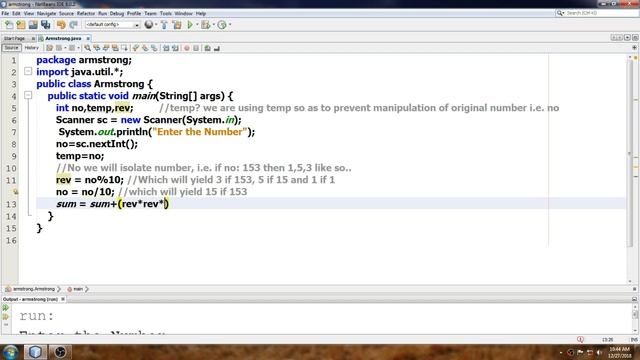Viewport: 640px width, 360px height.
Task: Click line 13 sum statement in editor
Action: (x=112, y=204)
